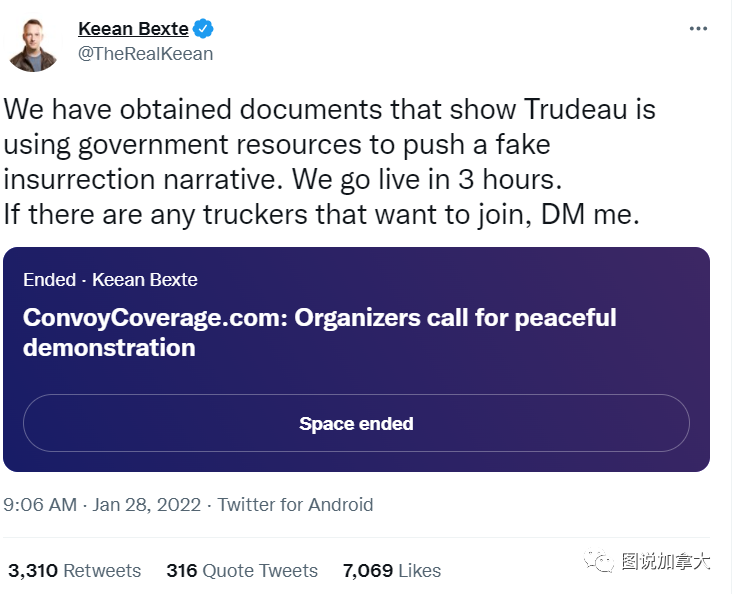Image resolution: width=734 pixels, height=594 pixels.
Task: Click the Keean Bexte display name
Action: 133,29
